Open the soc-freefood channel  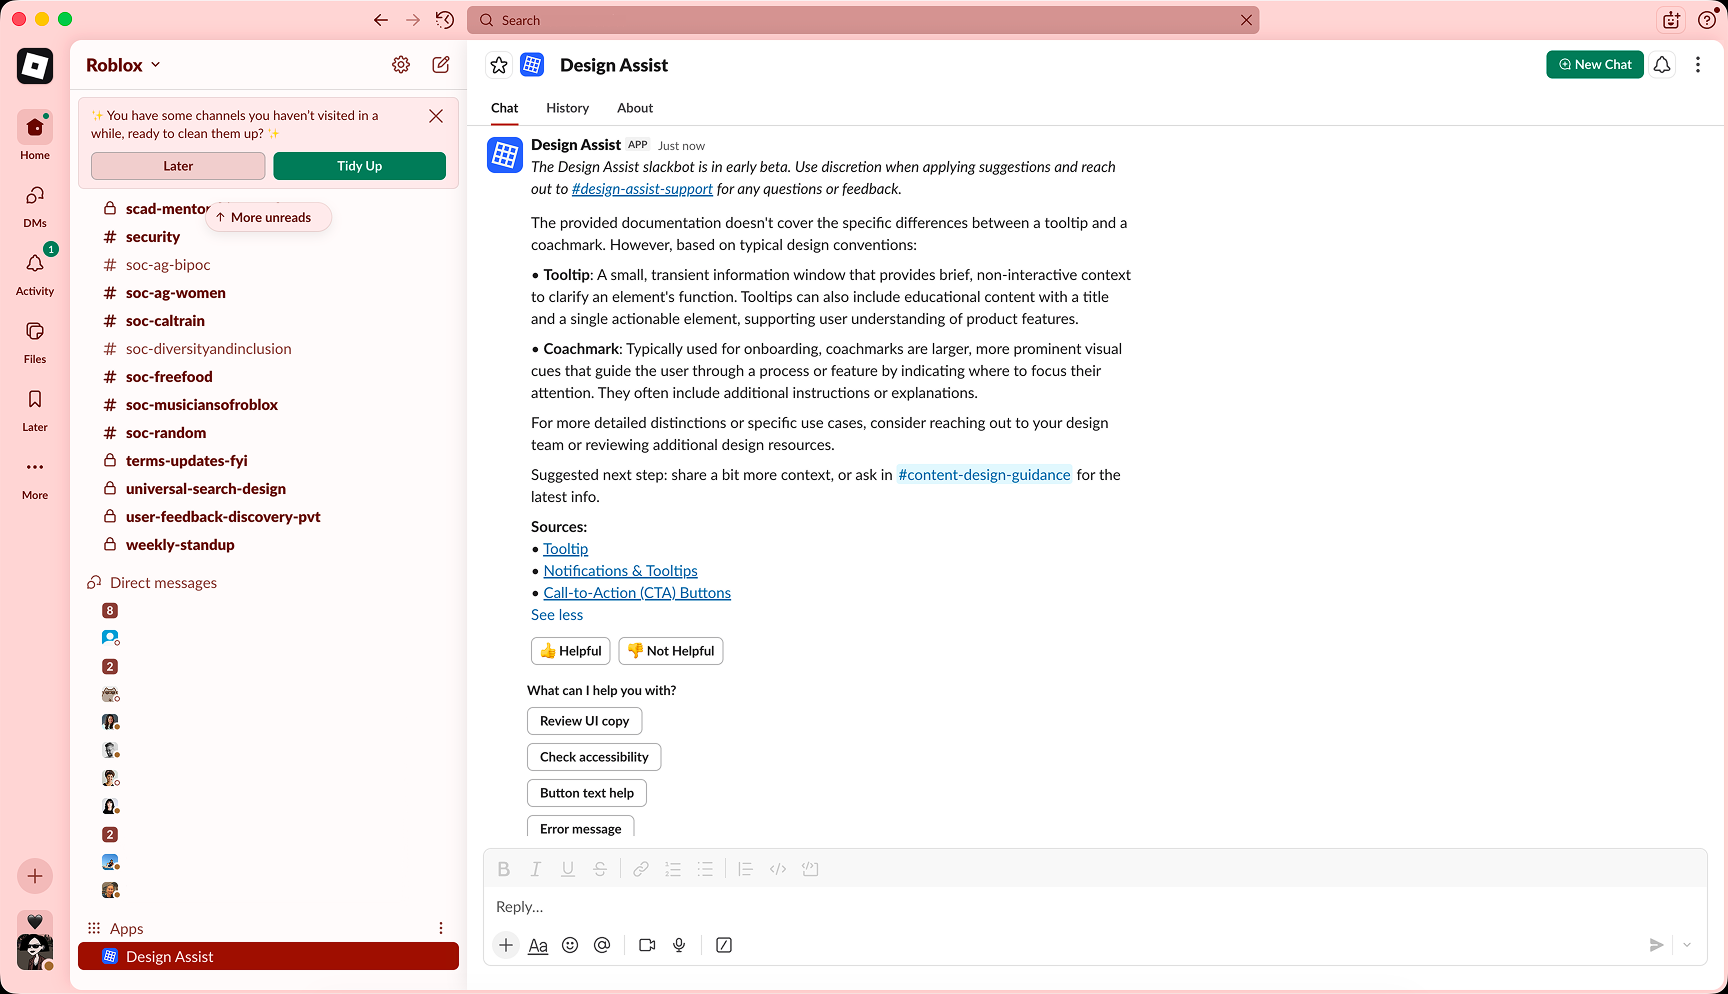[169, 377]
